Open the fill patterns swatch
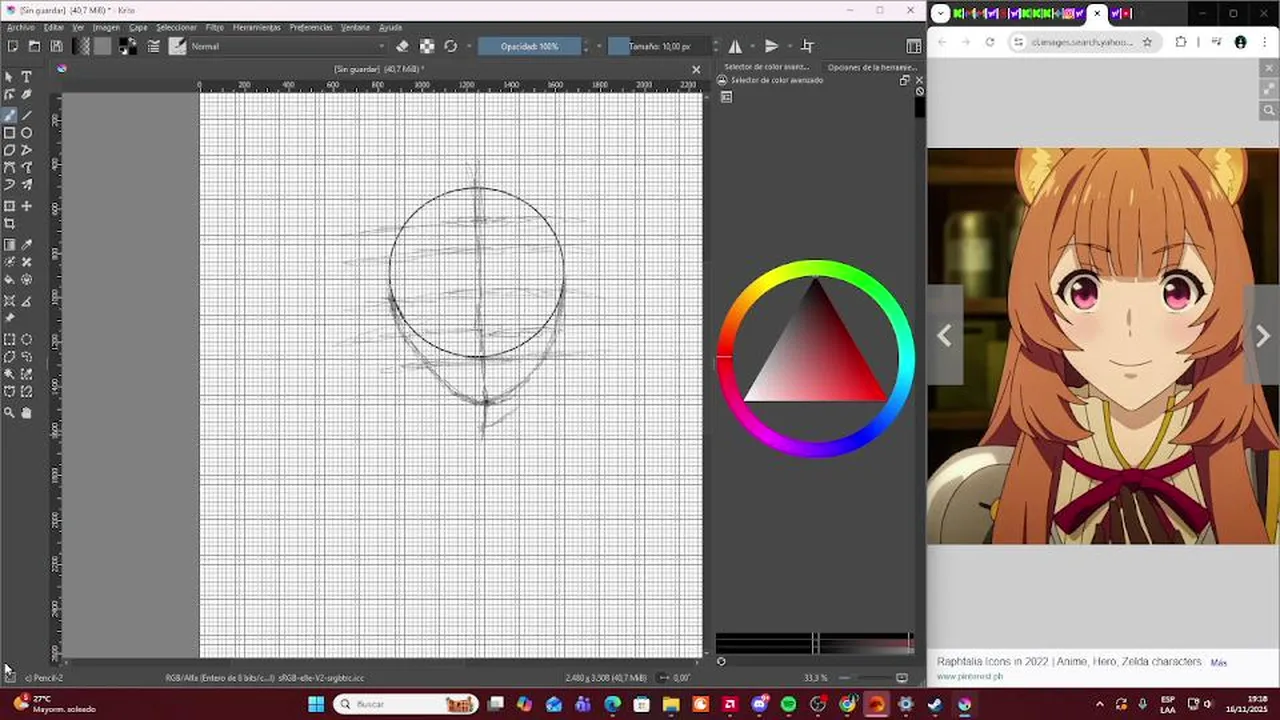 [102, 46]
